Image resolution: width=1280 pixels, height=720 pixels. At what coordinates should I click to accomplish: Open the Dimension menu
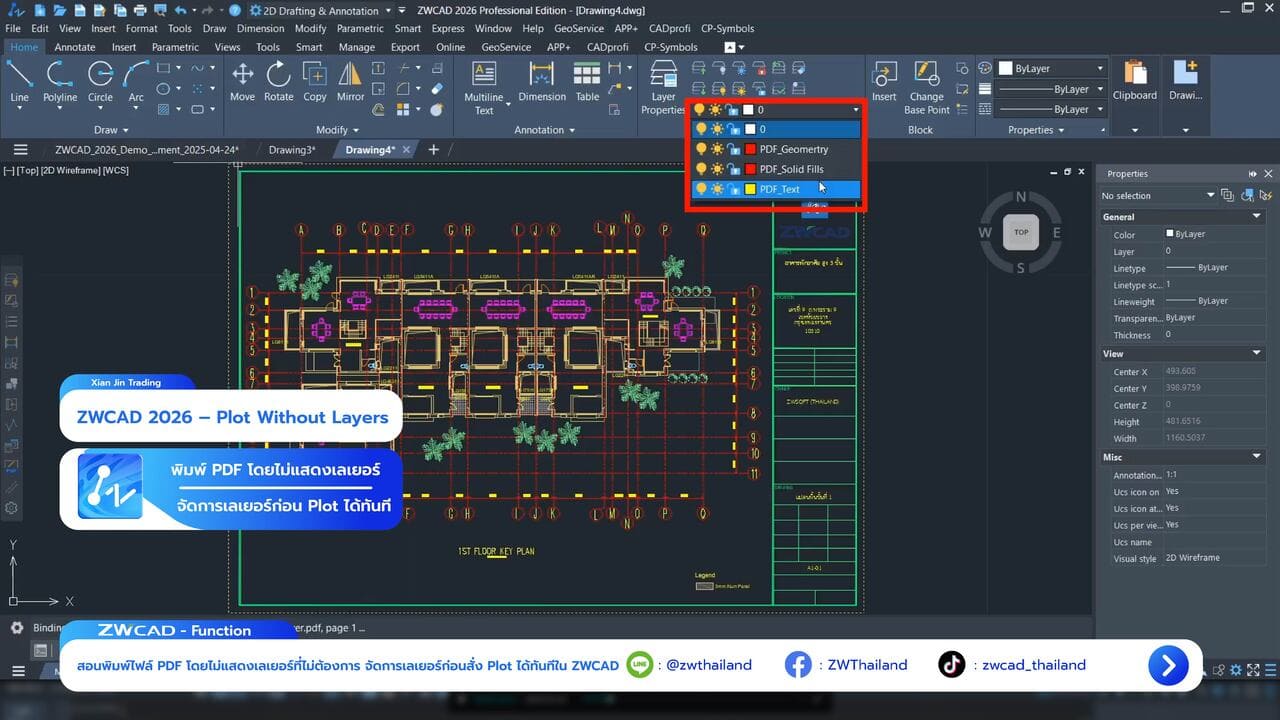pyautogui.click(x=260, y=29)
